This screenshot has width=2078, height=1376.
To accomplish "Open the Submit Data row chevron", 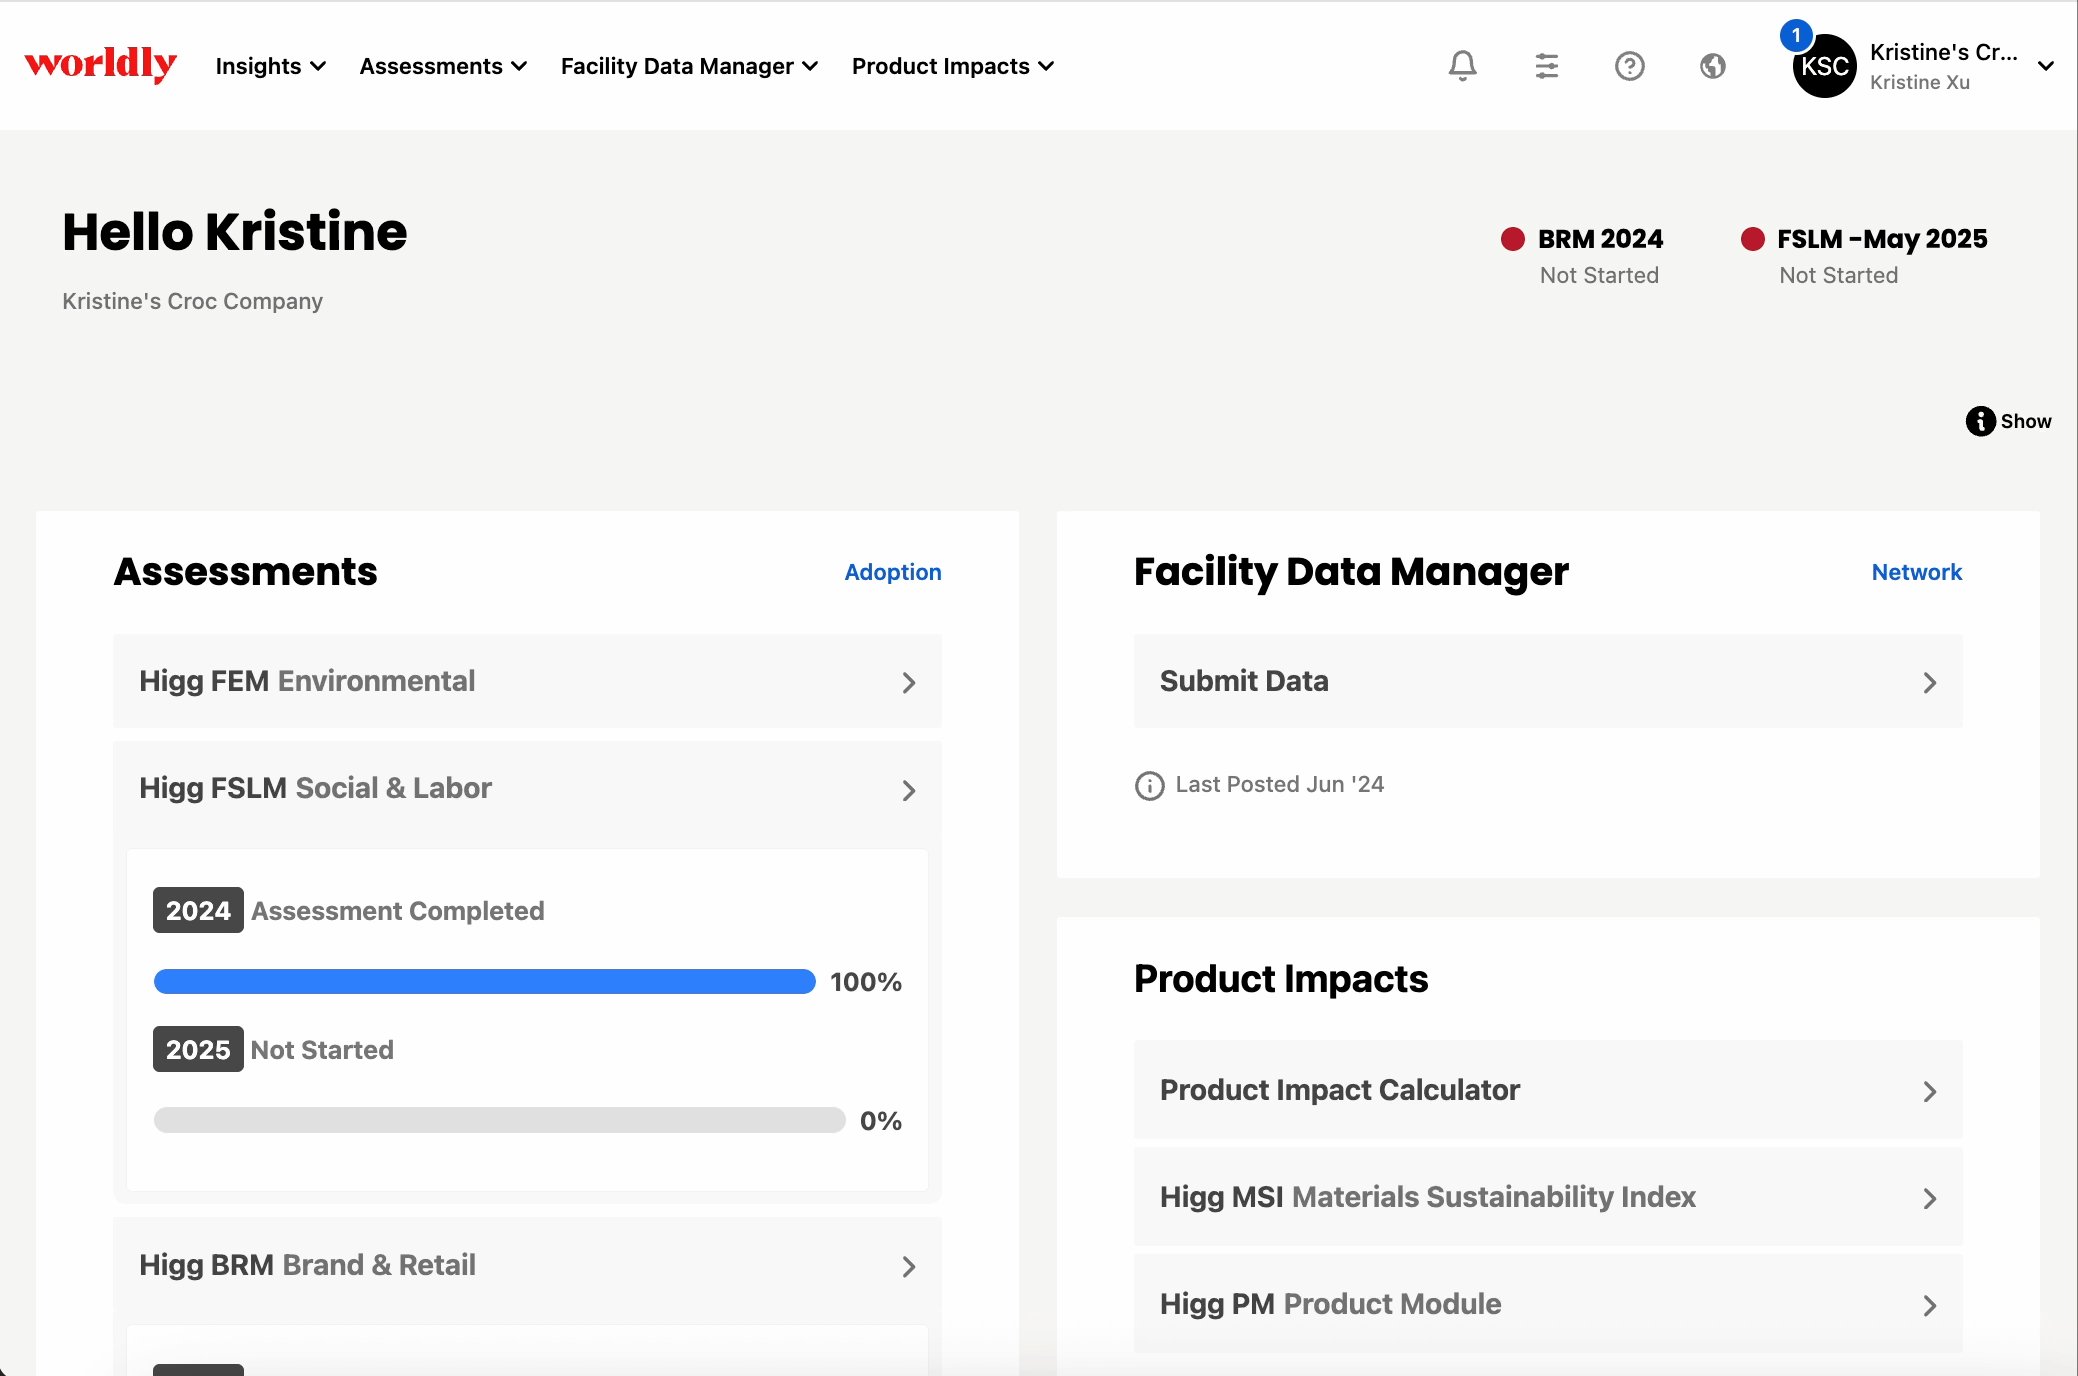I will pyautogui.click(x=1929, y=682).
